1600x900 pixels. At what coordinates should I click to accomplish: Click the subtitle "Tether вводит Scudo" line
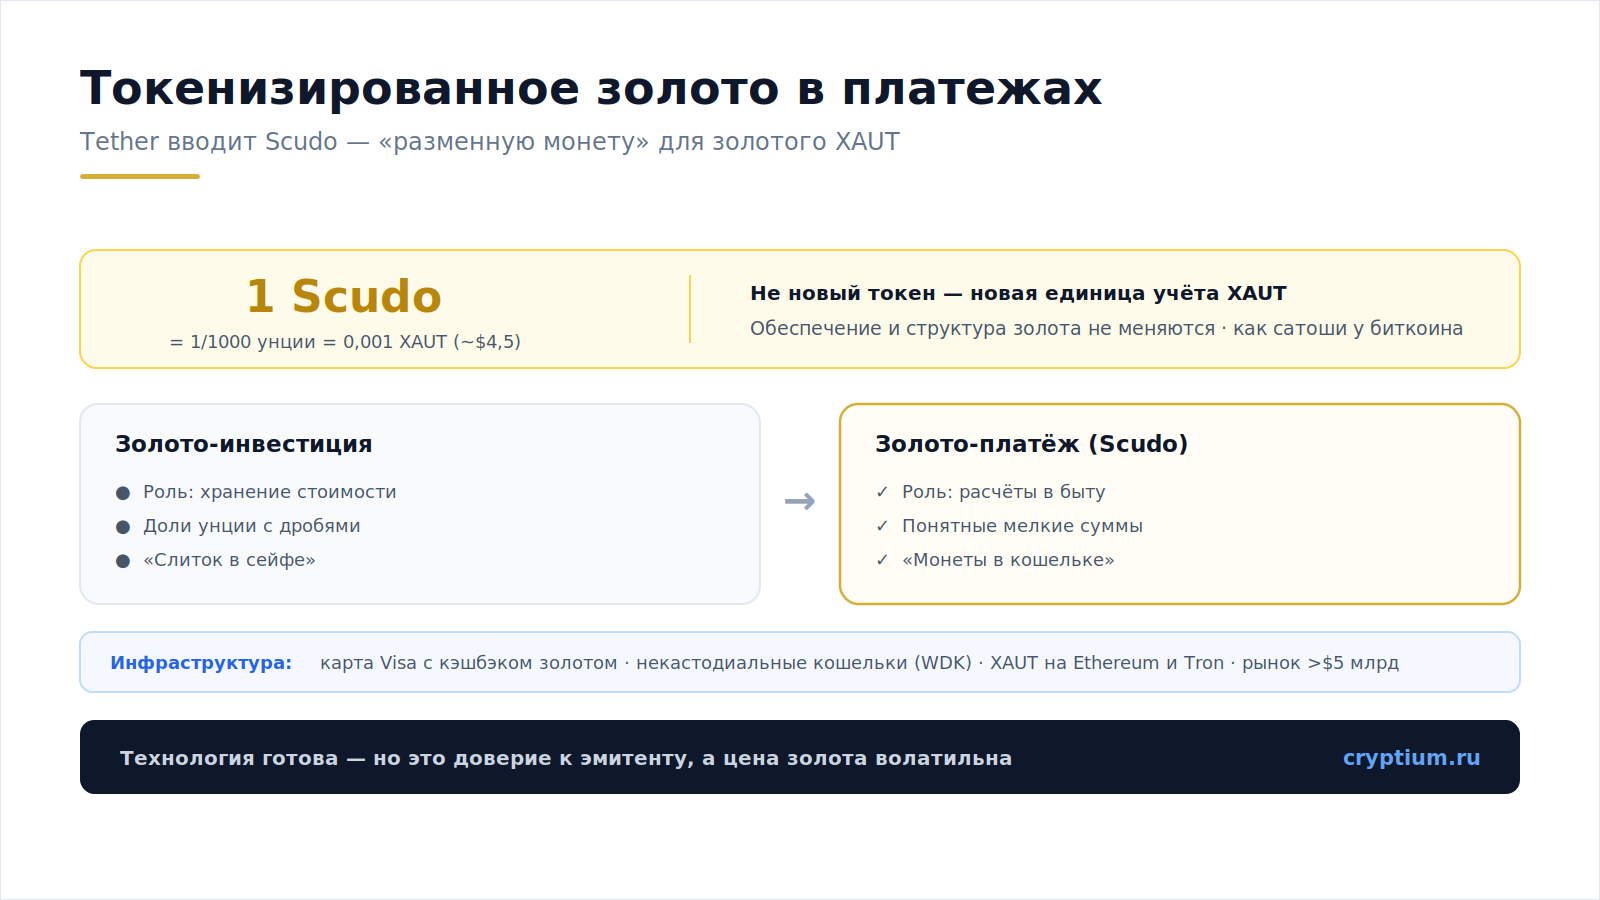pos(490,142)
